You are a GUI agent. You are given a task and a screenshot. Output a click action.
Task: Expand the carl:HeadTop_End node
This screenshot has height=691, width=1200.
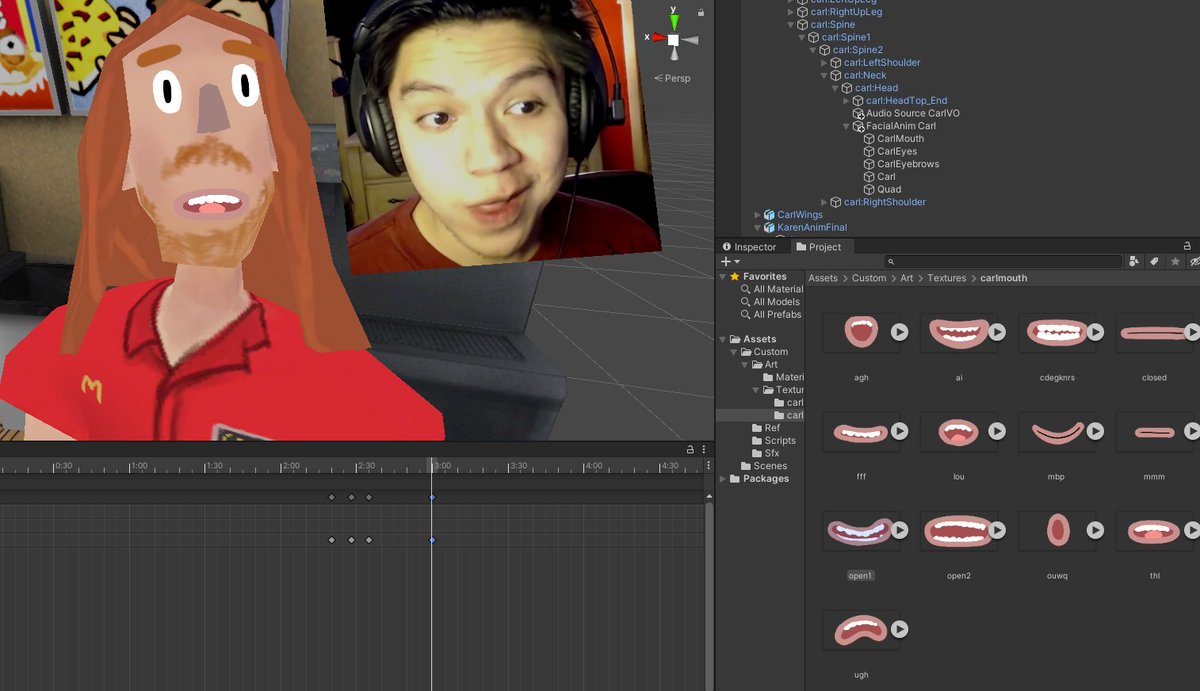(846, 100)
